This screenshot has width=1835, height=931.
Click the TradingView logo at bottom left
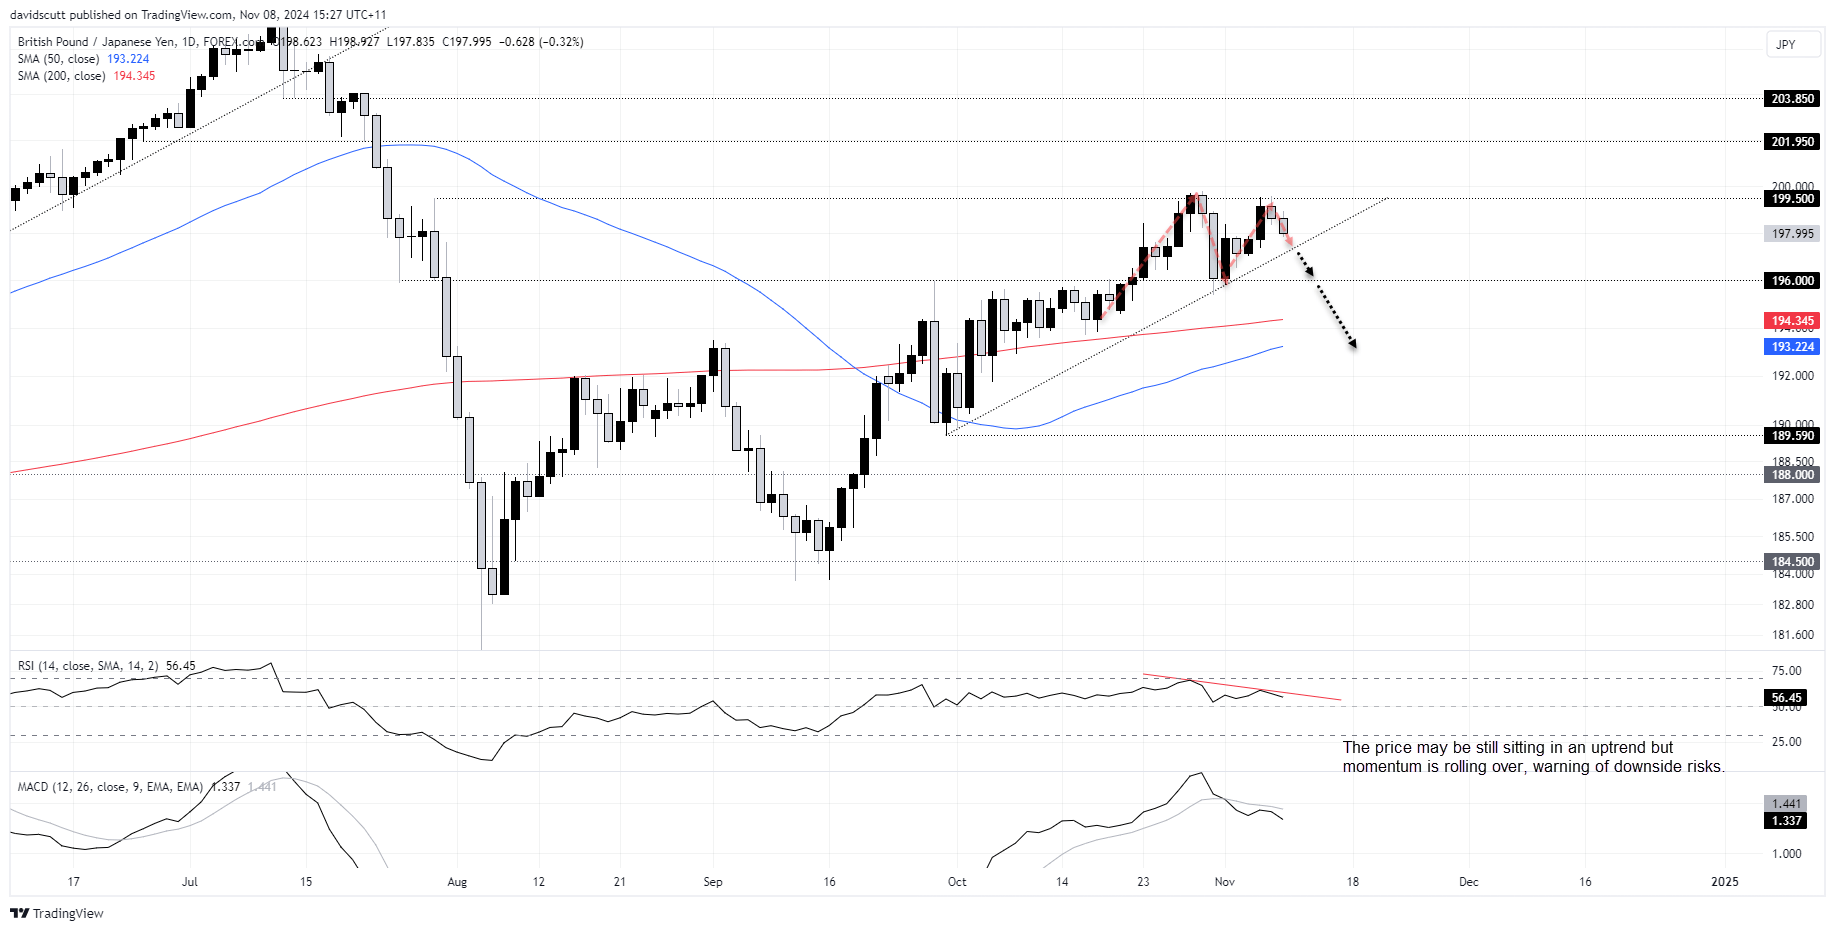coord(57,913)
